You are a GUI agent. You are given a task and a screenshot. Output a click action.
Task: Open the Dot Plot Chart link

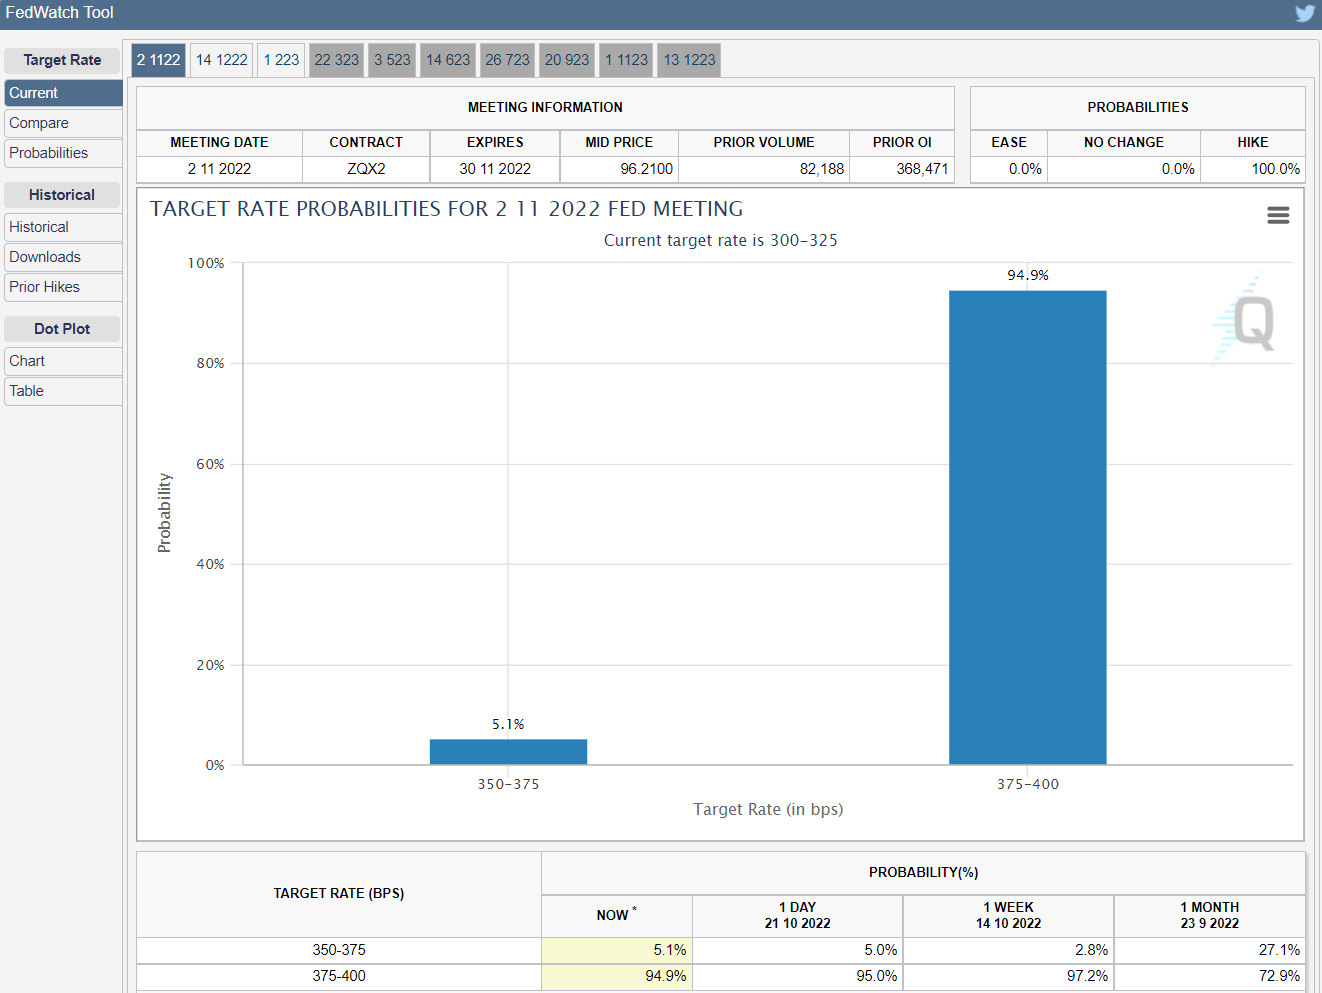point(63,361)
